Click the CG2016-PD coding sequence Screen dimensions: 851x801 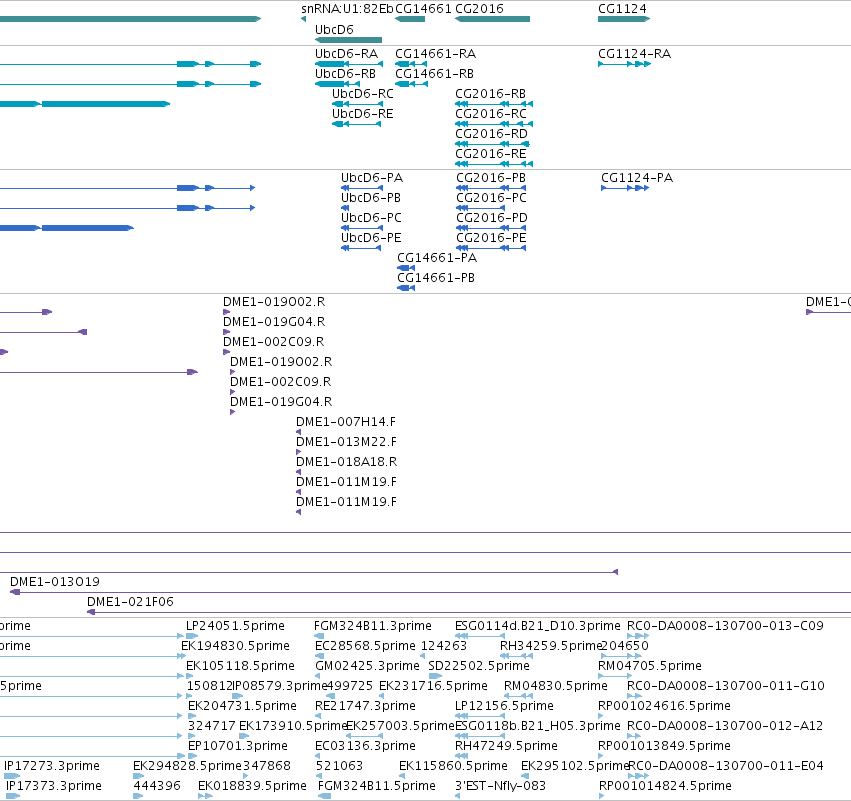point(491,228)
